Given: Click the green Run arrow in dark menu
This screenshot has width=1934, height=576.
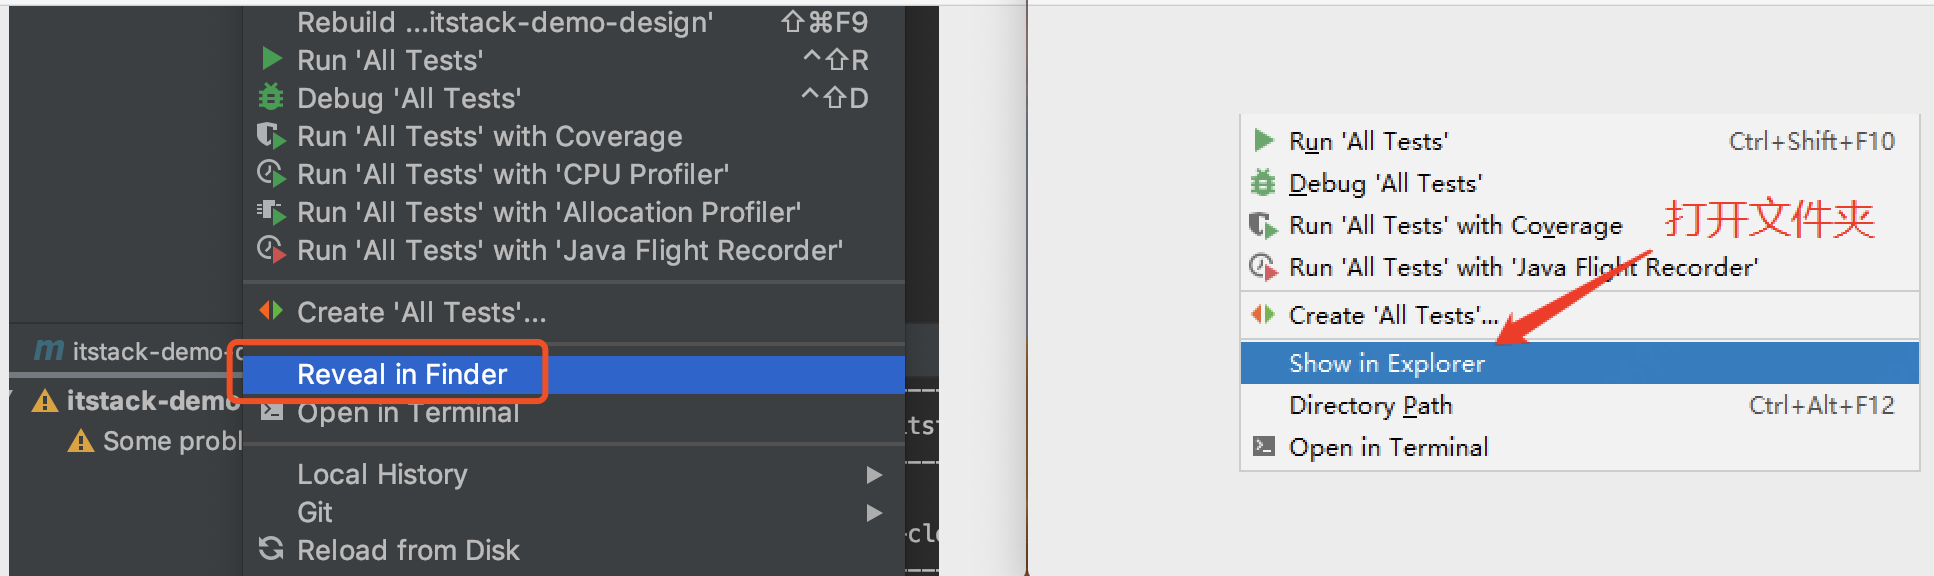Looking at the screenshot, I should [271, 59].
